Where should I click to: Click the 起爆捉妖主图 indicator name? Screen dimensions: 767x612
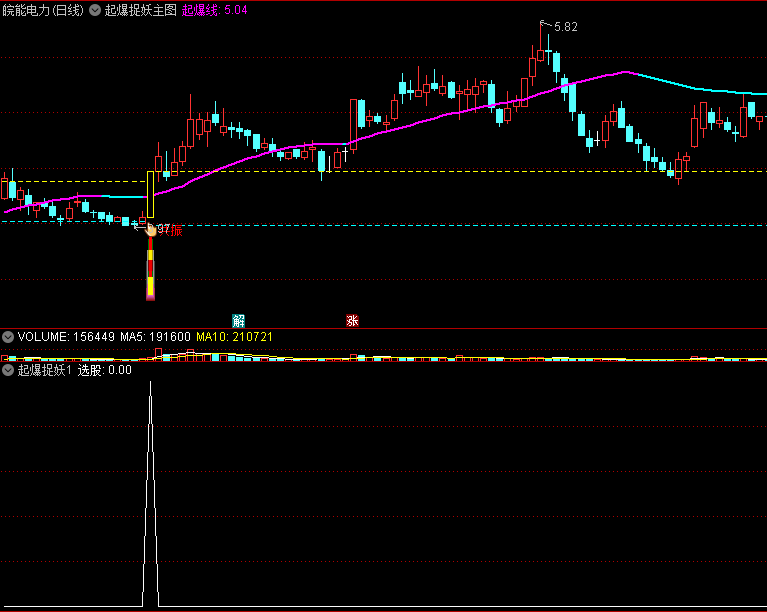point(140,10)
